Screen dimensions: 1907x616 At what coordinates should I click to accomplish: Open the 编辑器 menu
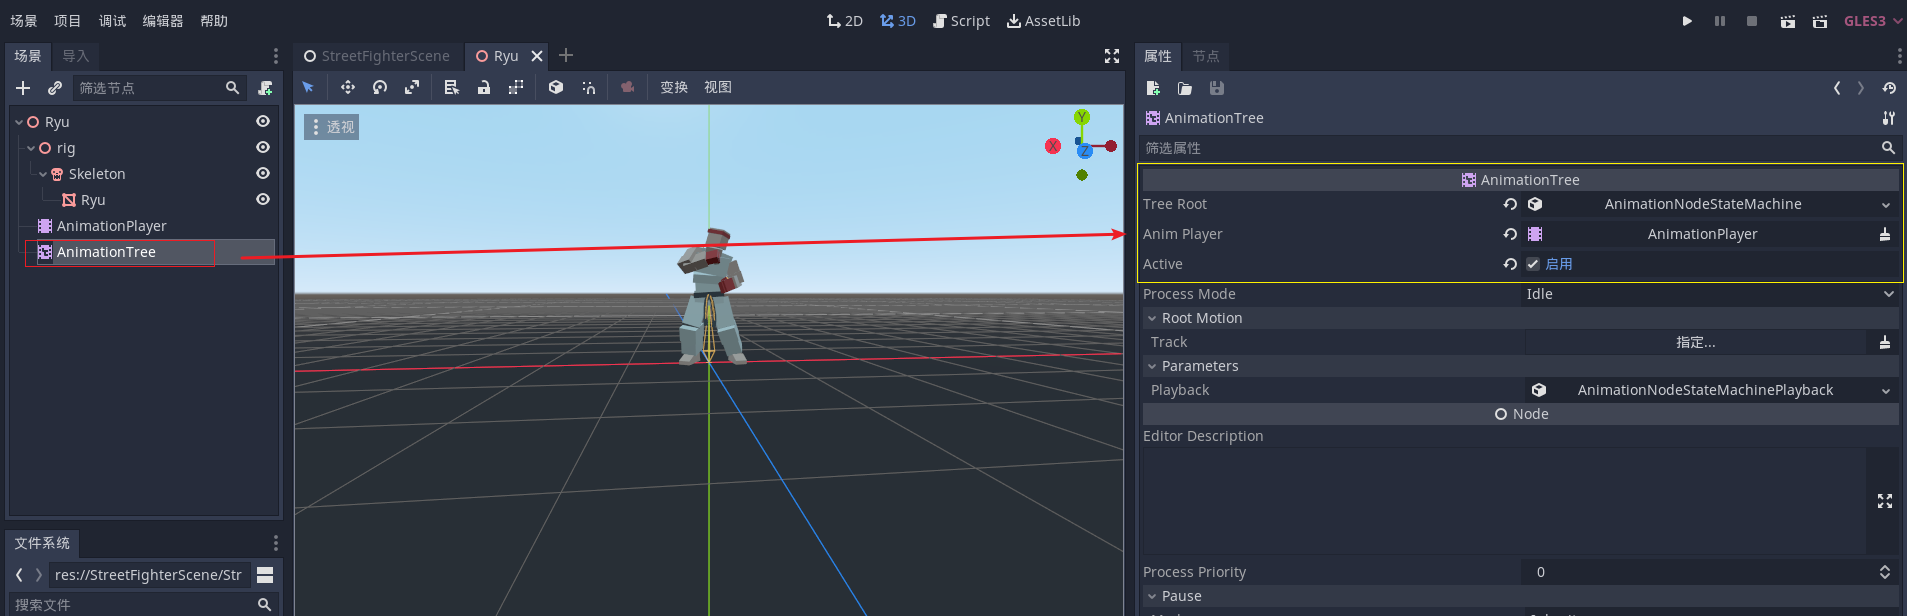(163, 21)
